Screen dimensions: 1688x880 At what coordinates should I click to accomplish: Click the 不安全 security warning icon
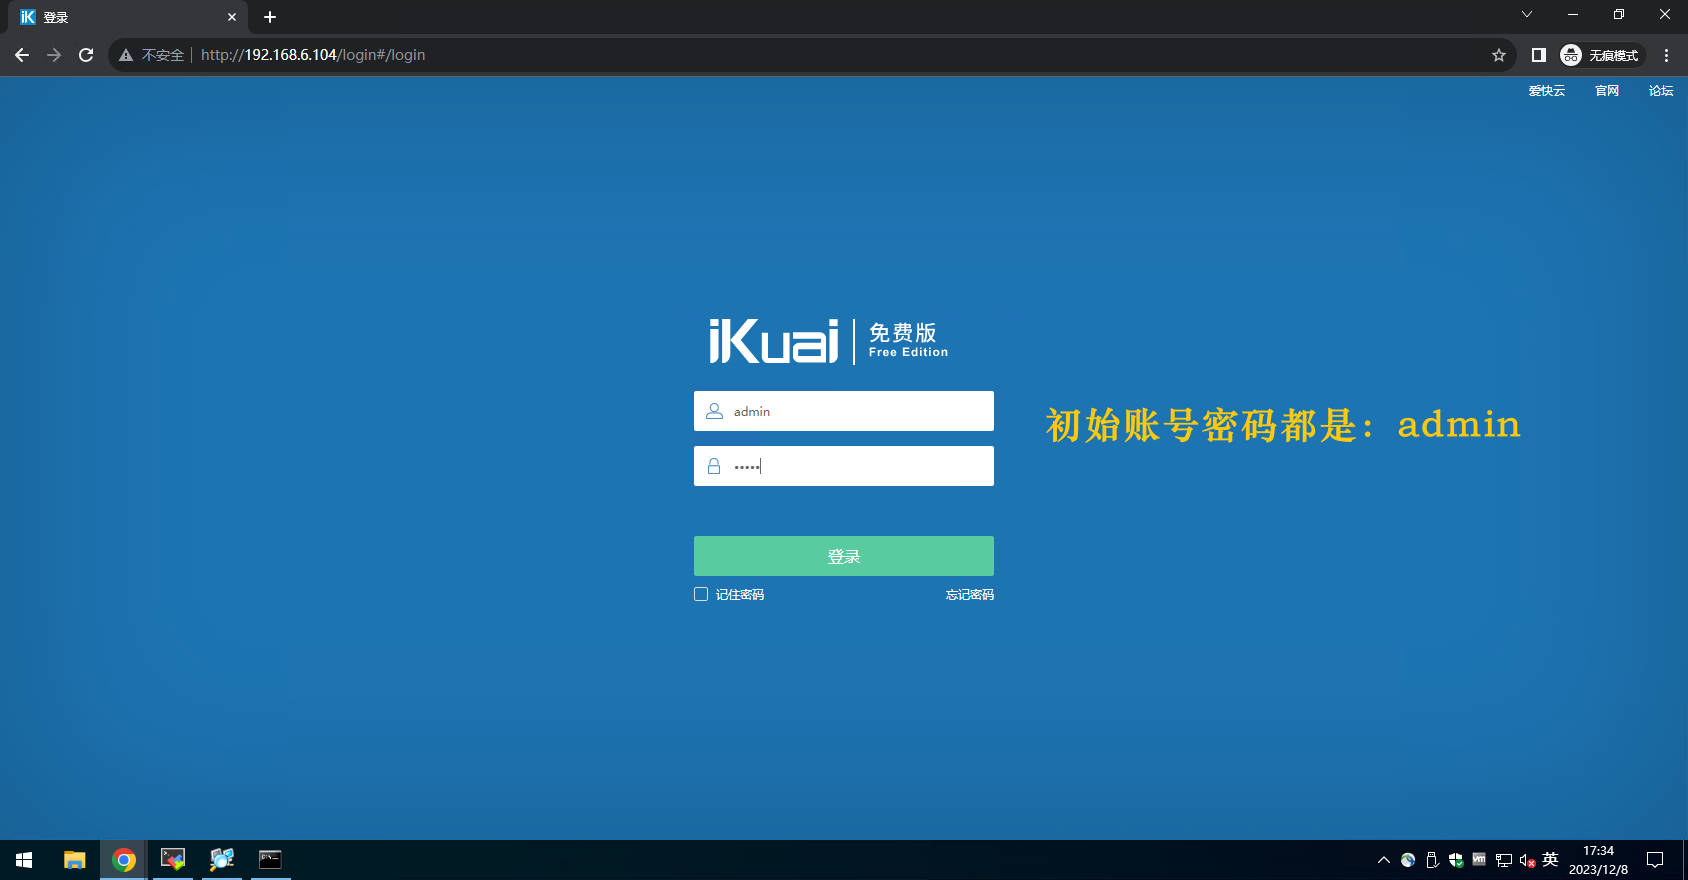(126, 55)
